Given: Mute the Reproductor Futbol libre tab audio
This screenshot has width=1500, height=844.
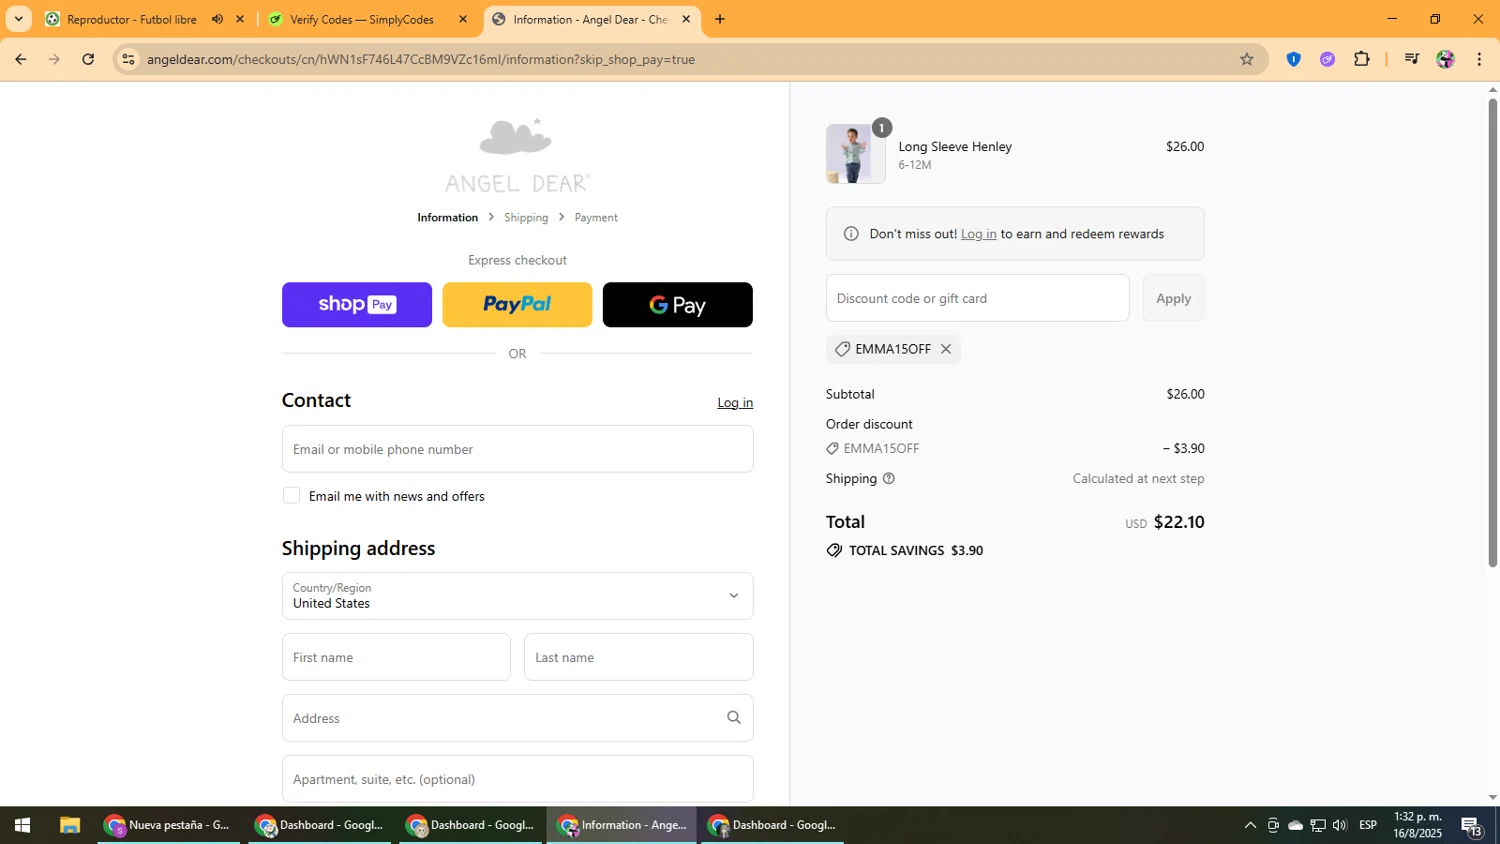Looking at the screenshot, I should (217, 19).
